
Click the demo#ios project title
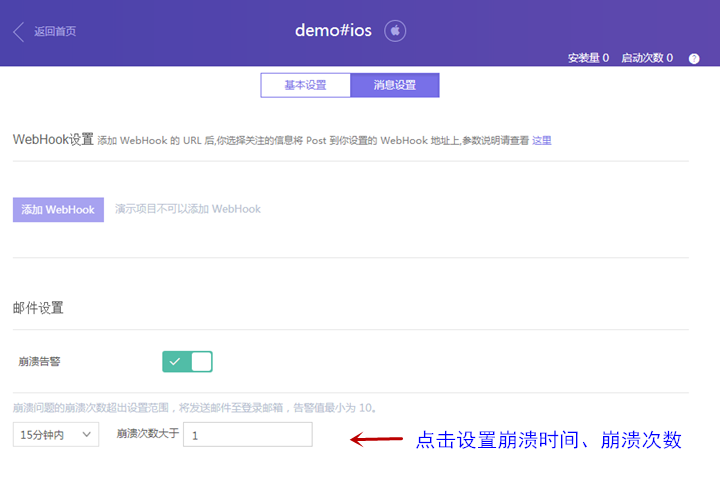(333, 30)
